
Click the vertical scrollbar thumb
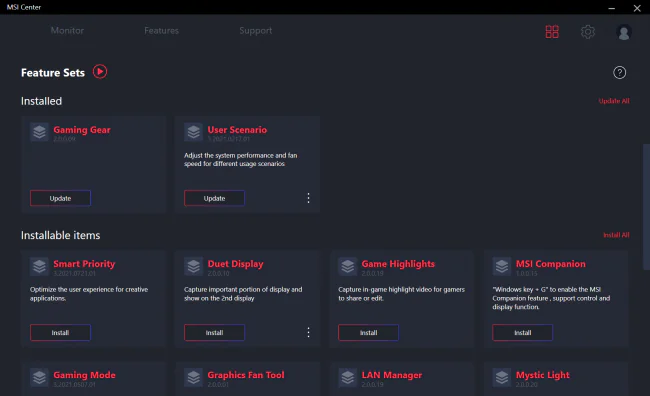pyautogui.click(x=646, y=207)
